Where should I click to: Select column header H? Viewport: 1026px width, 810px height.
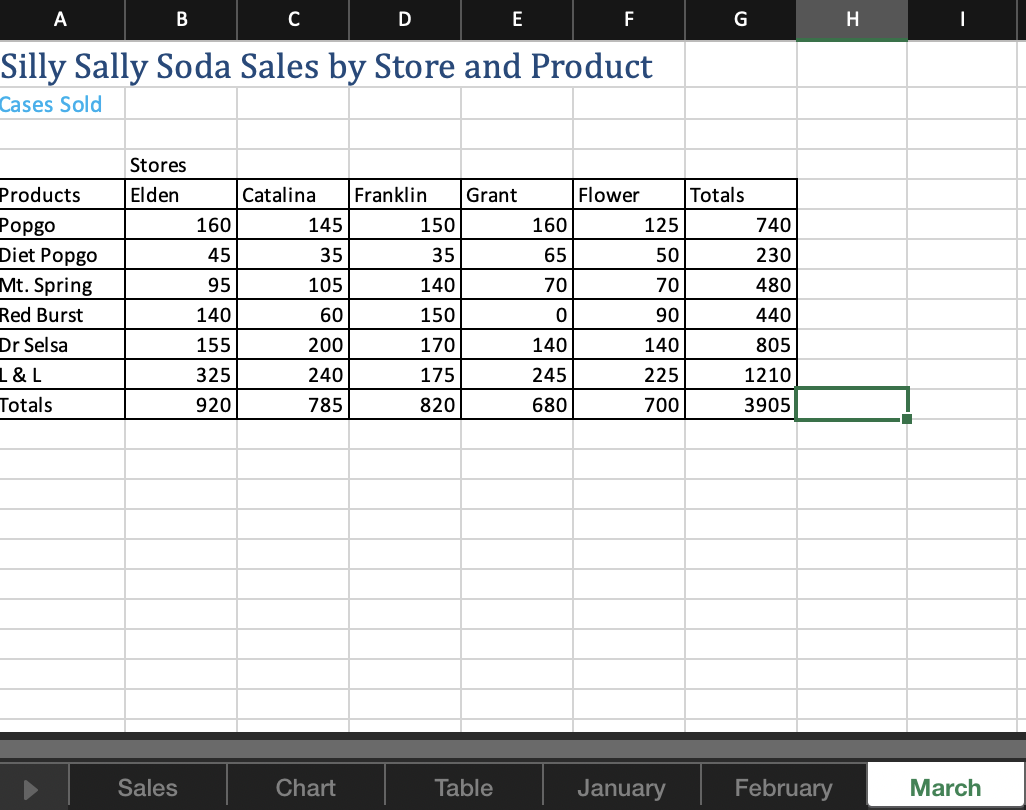(x=851, y=19)
